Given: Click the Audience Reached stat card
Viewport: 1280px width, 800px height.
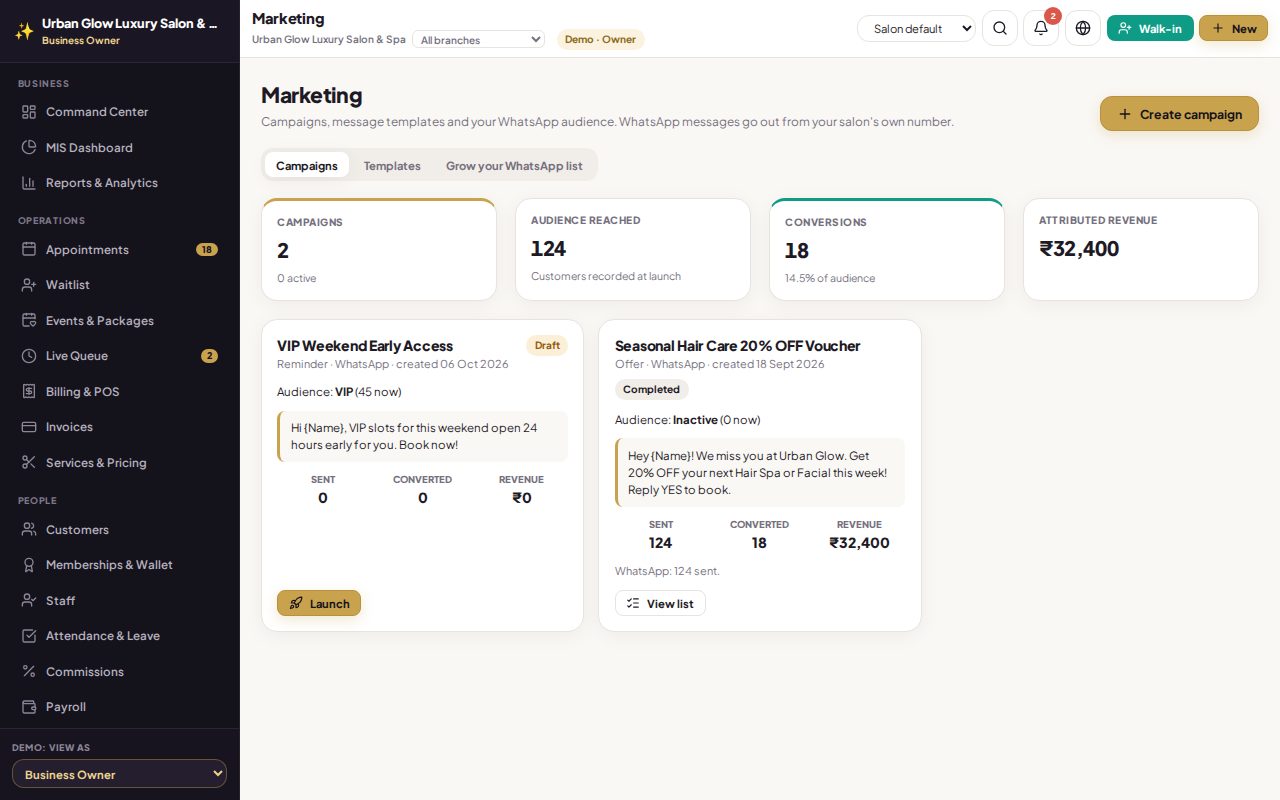Looking at the screenshot, I should (x=633, y=249).
